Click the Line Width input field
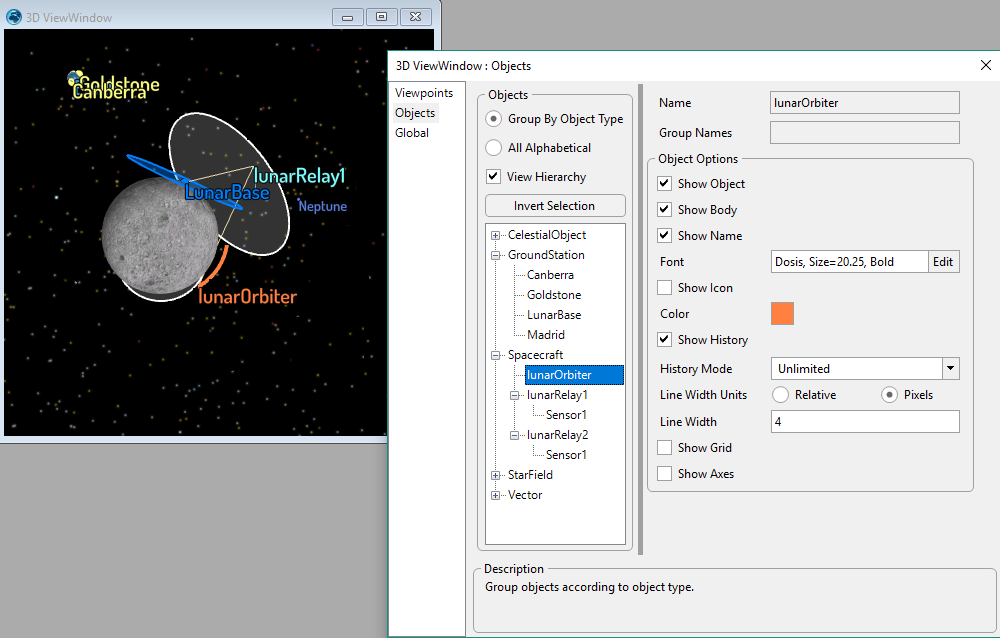This screenshot has width=1000, height=638. click(x=865, y=421)
